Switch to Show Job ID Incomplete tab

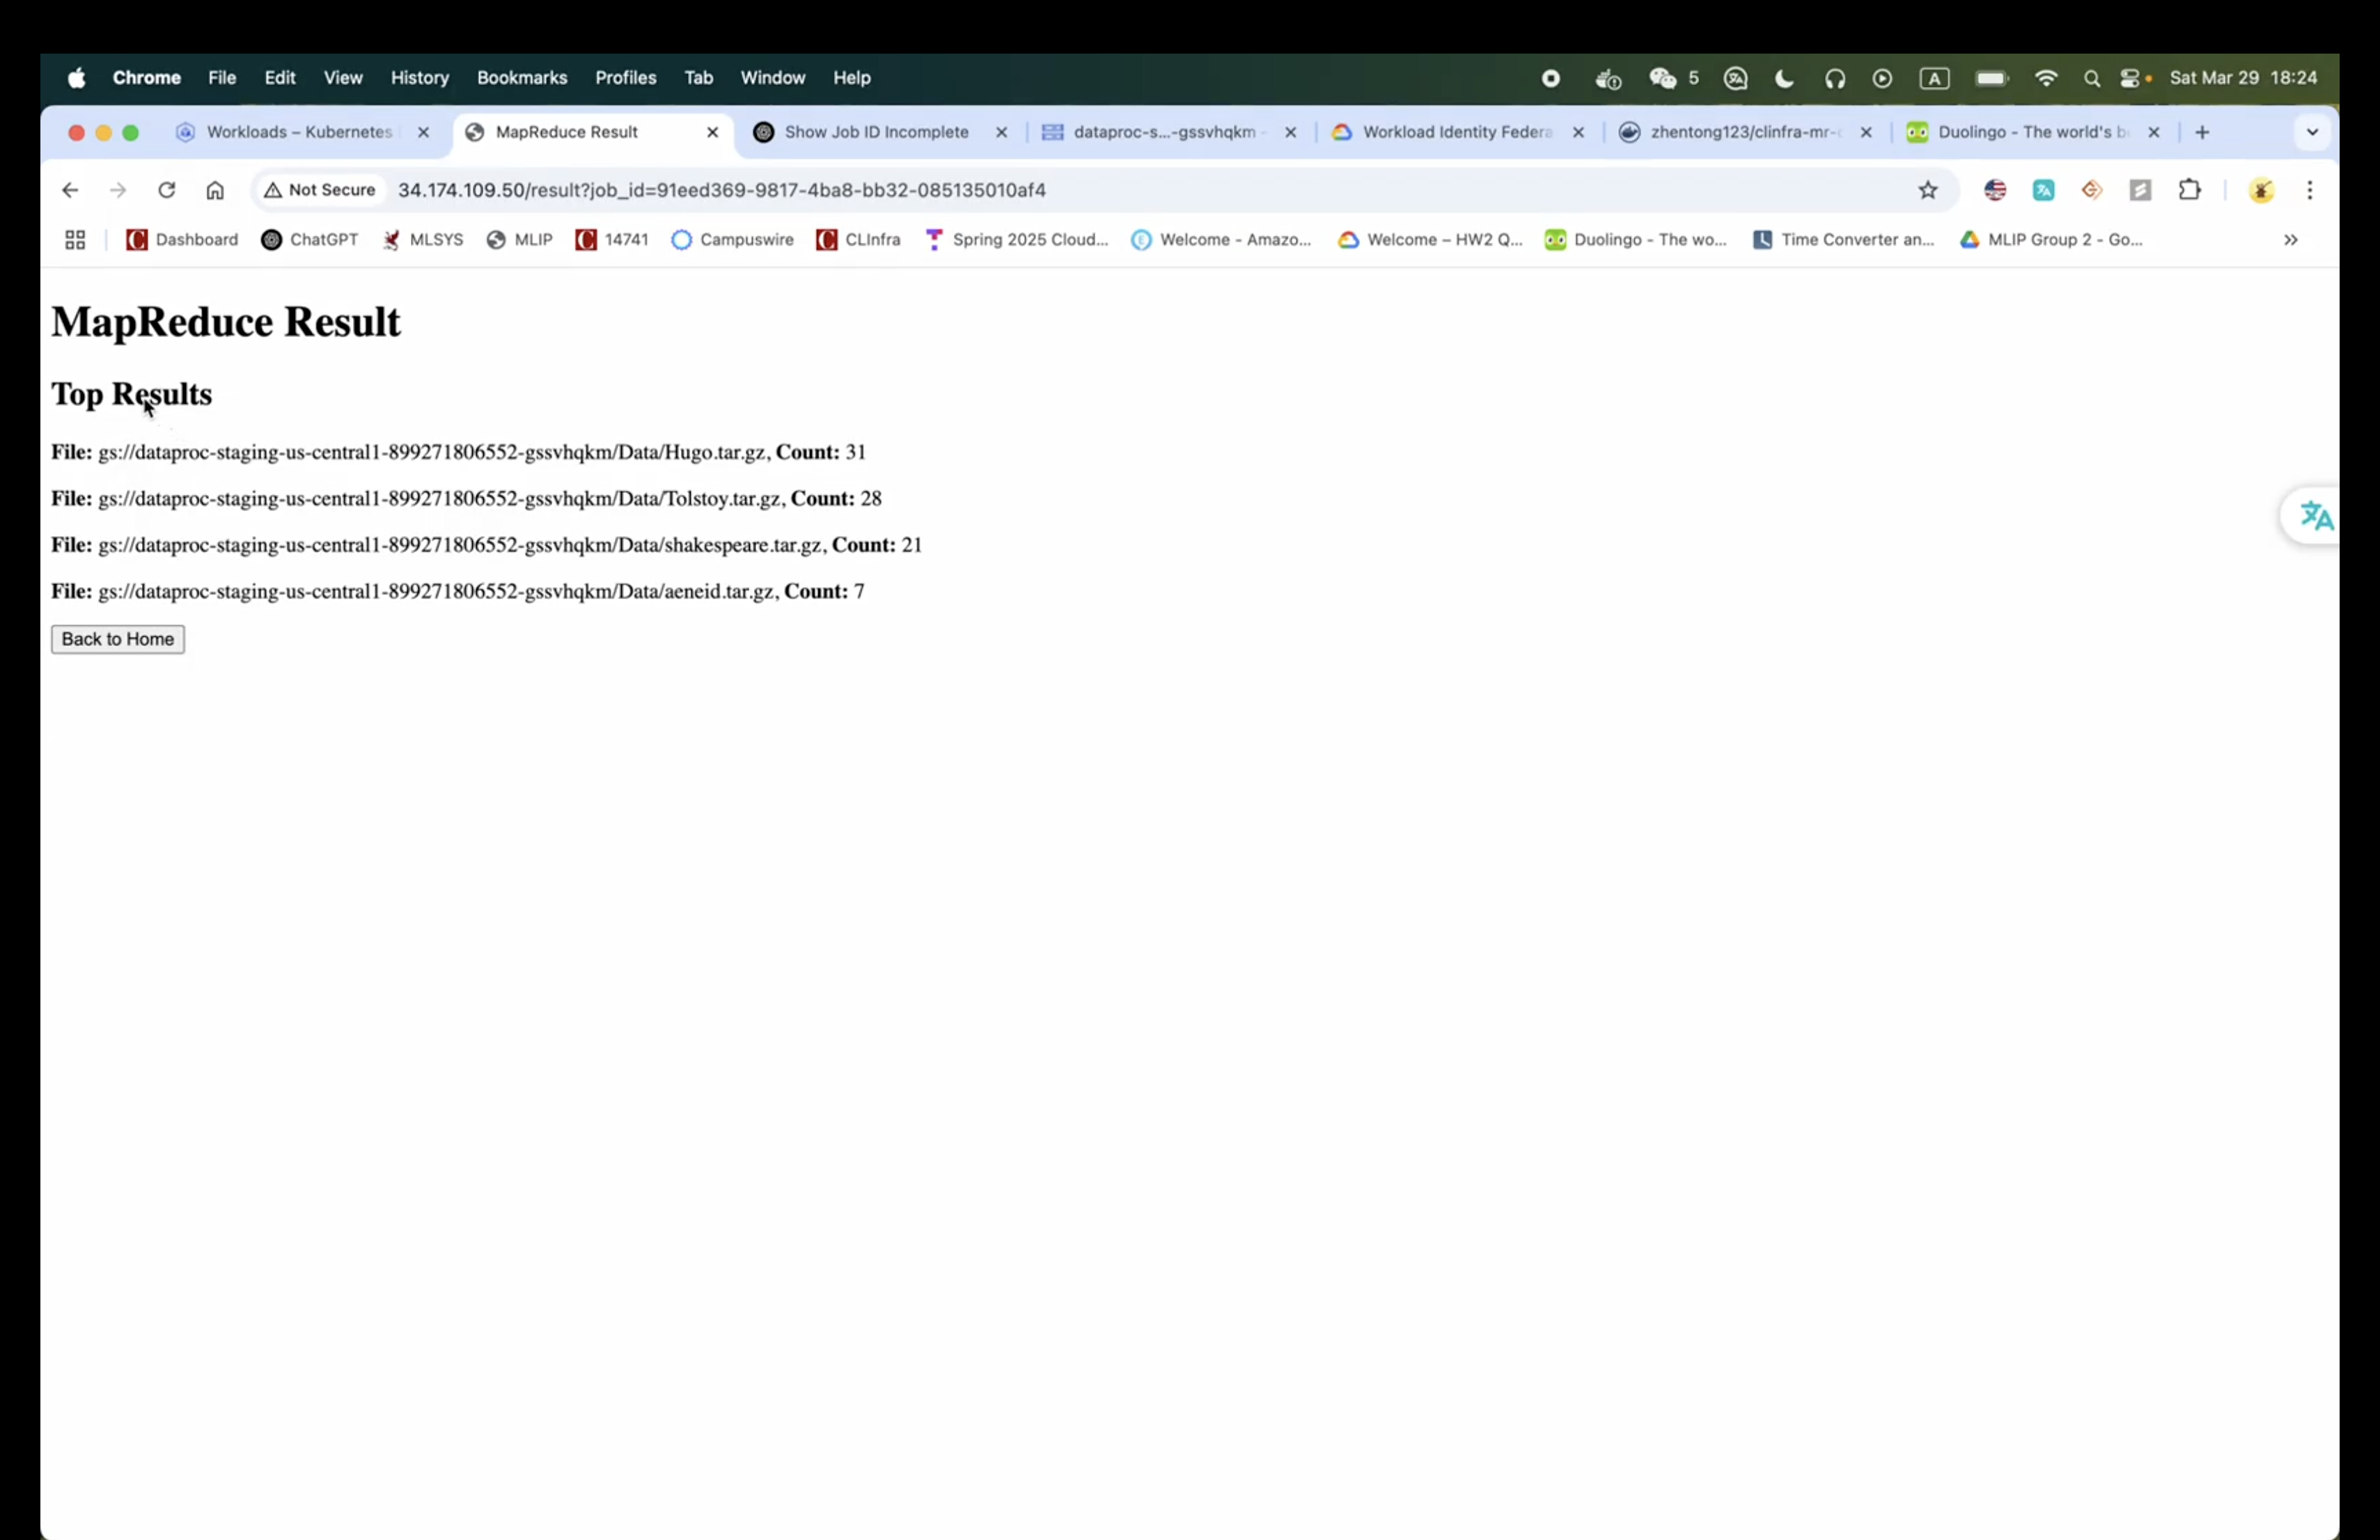coord(876,132)
